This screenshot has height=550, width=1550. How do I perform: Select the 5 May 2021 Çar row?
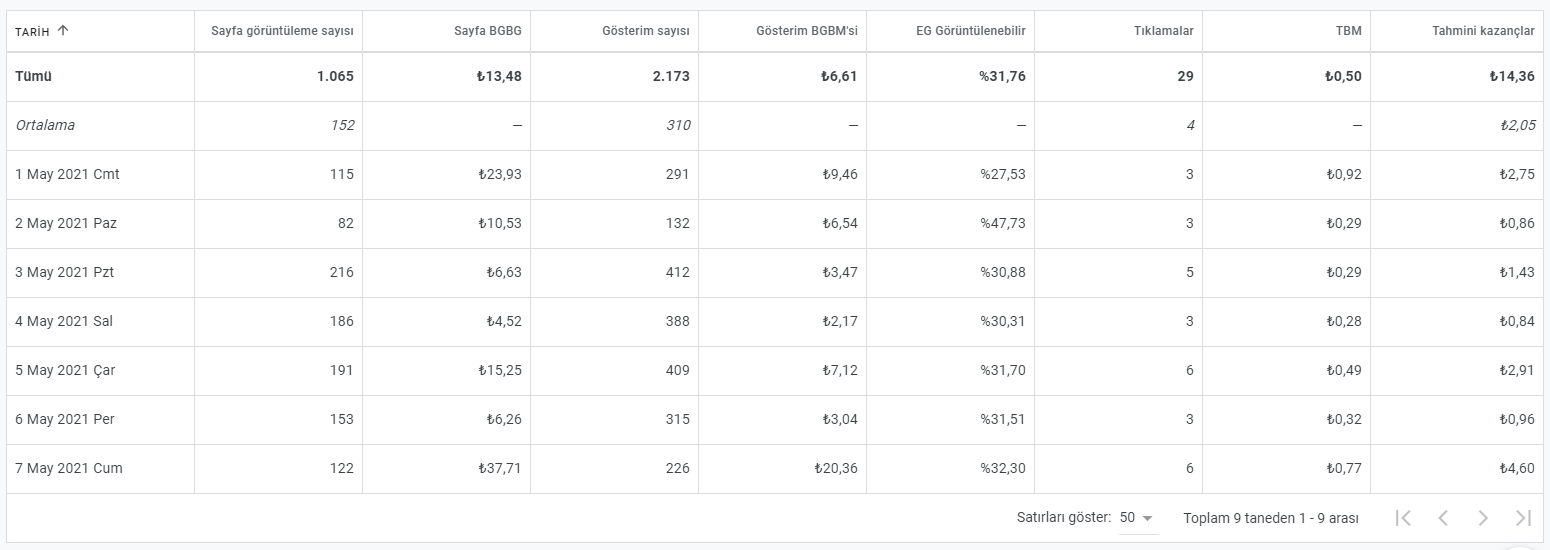(775, 370)
